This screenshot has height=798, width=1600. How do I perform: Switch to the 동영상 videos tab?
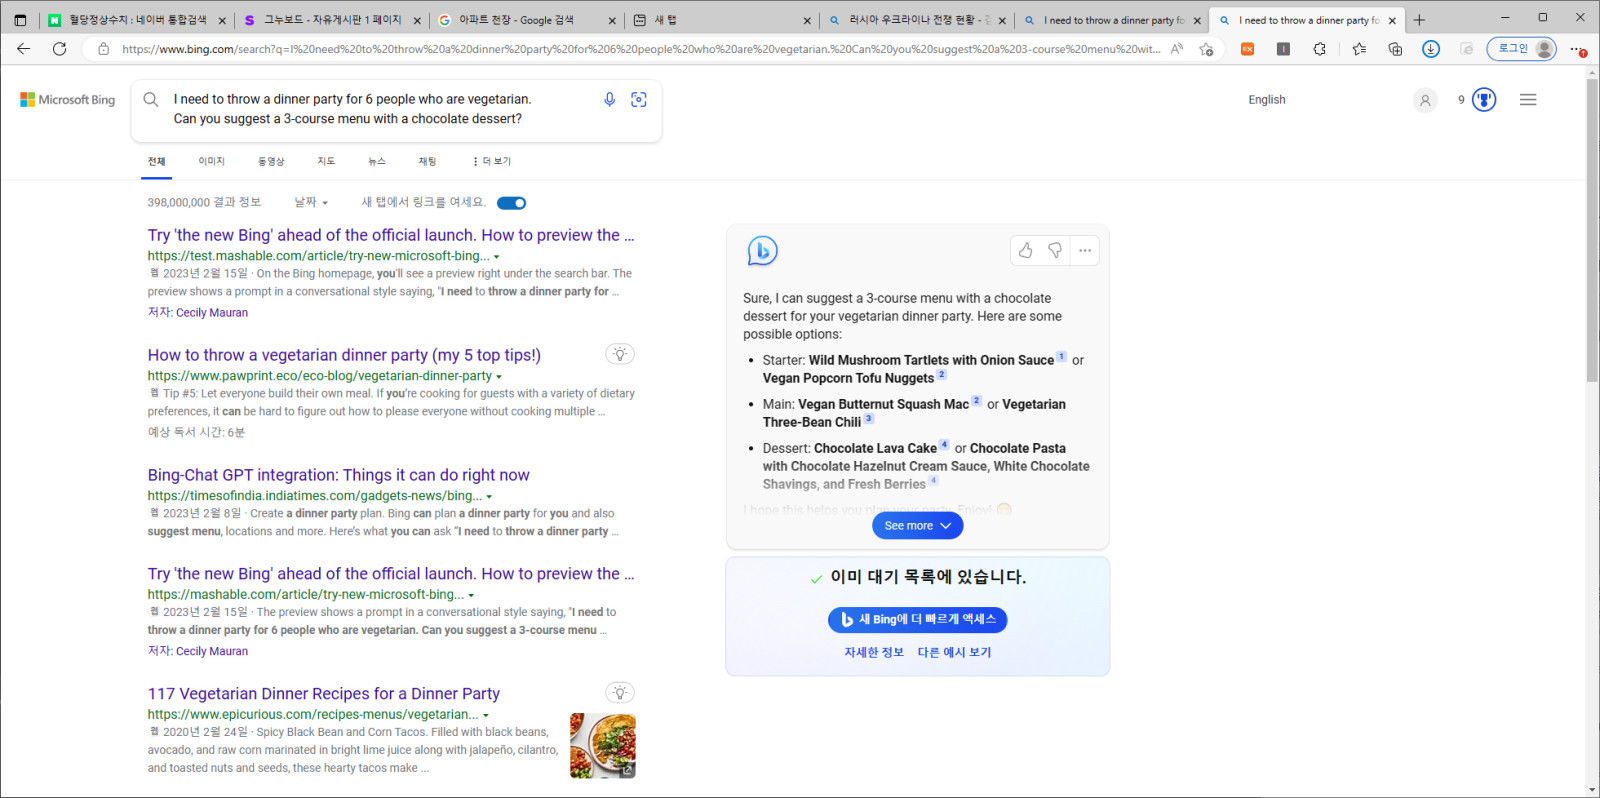[271, 161]
